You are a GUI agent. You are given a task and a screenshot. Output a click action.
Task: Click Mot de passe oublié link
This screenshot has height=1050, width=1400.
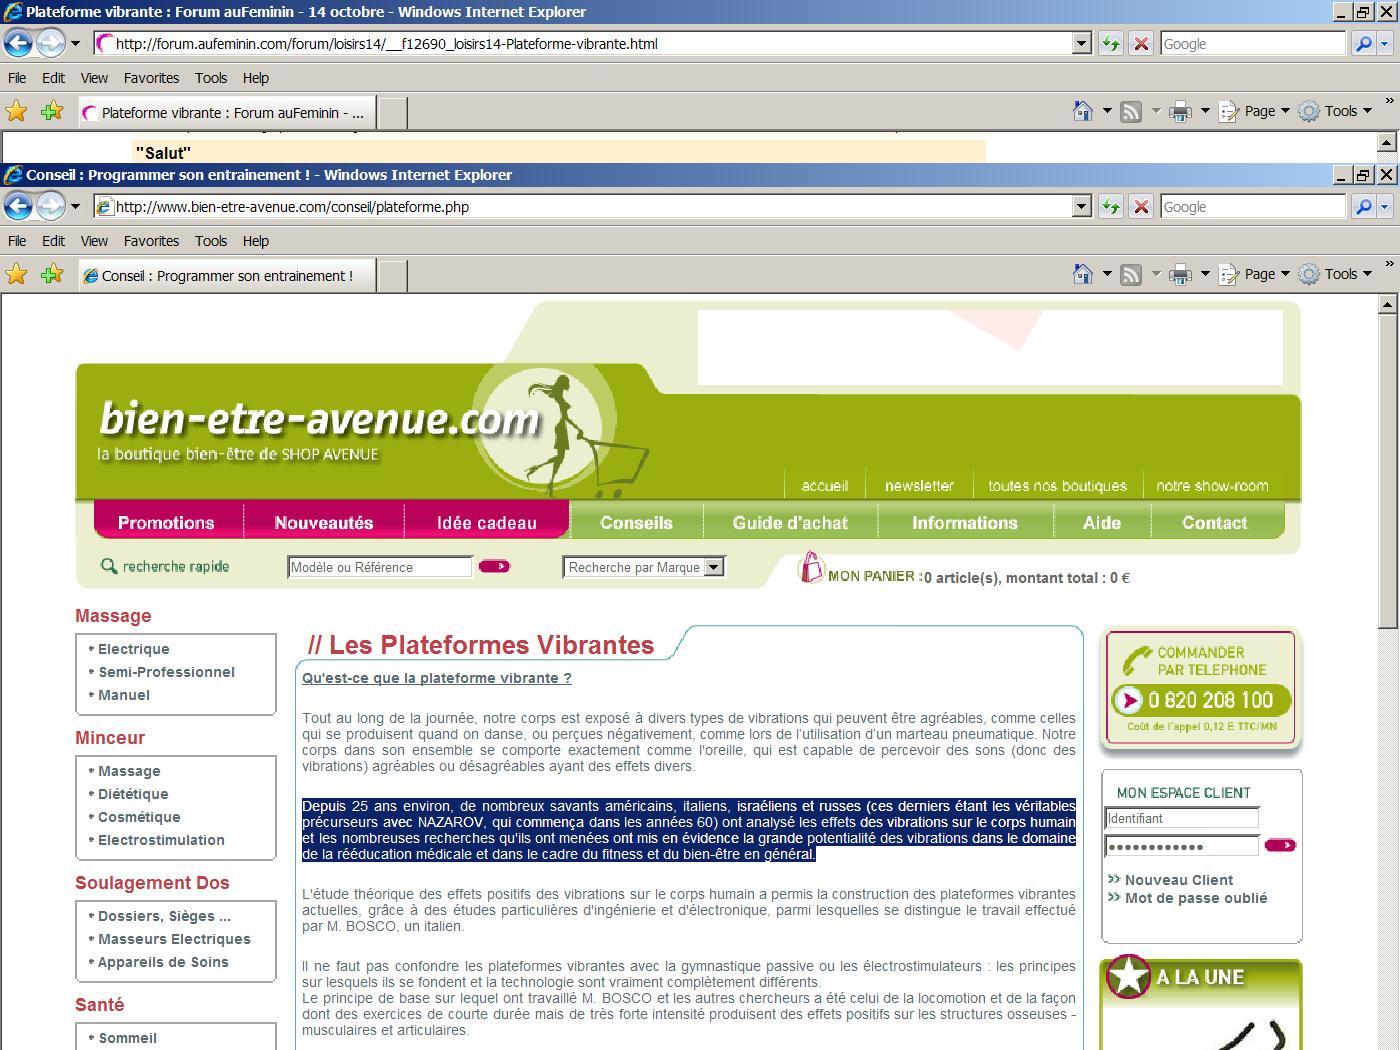(x=1196, y=898)
